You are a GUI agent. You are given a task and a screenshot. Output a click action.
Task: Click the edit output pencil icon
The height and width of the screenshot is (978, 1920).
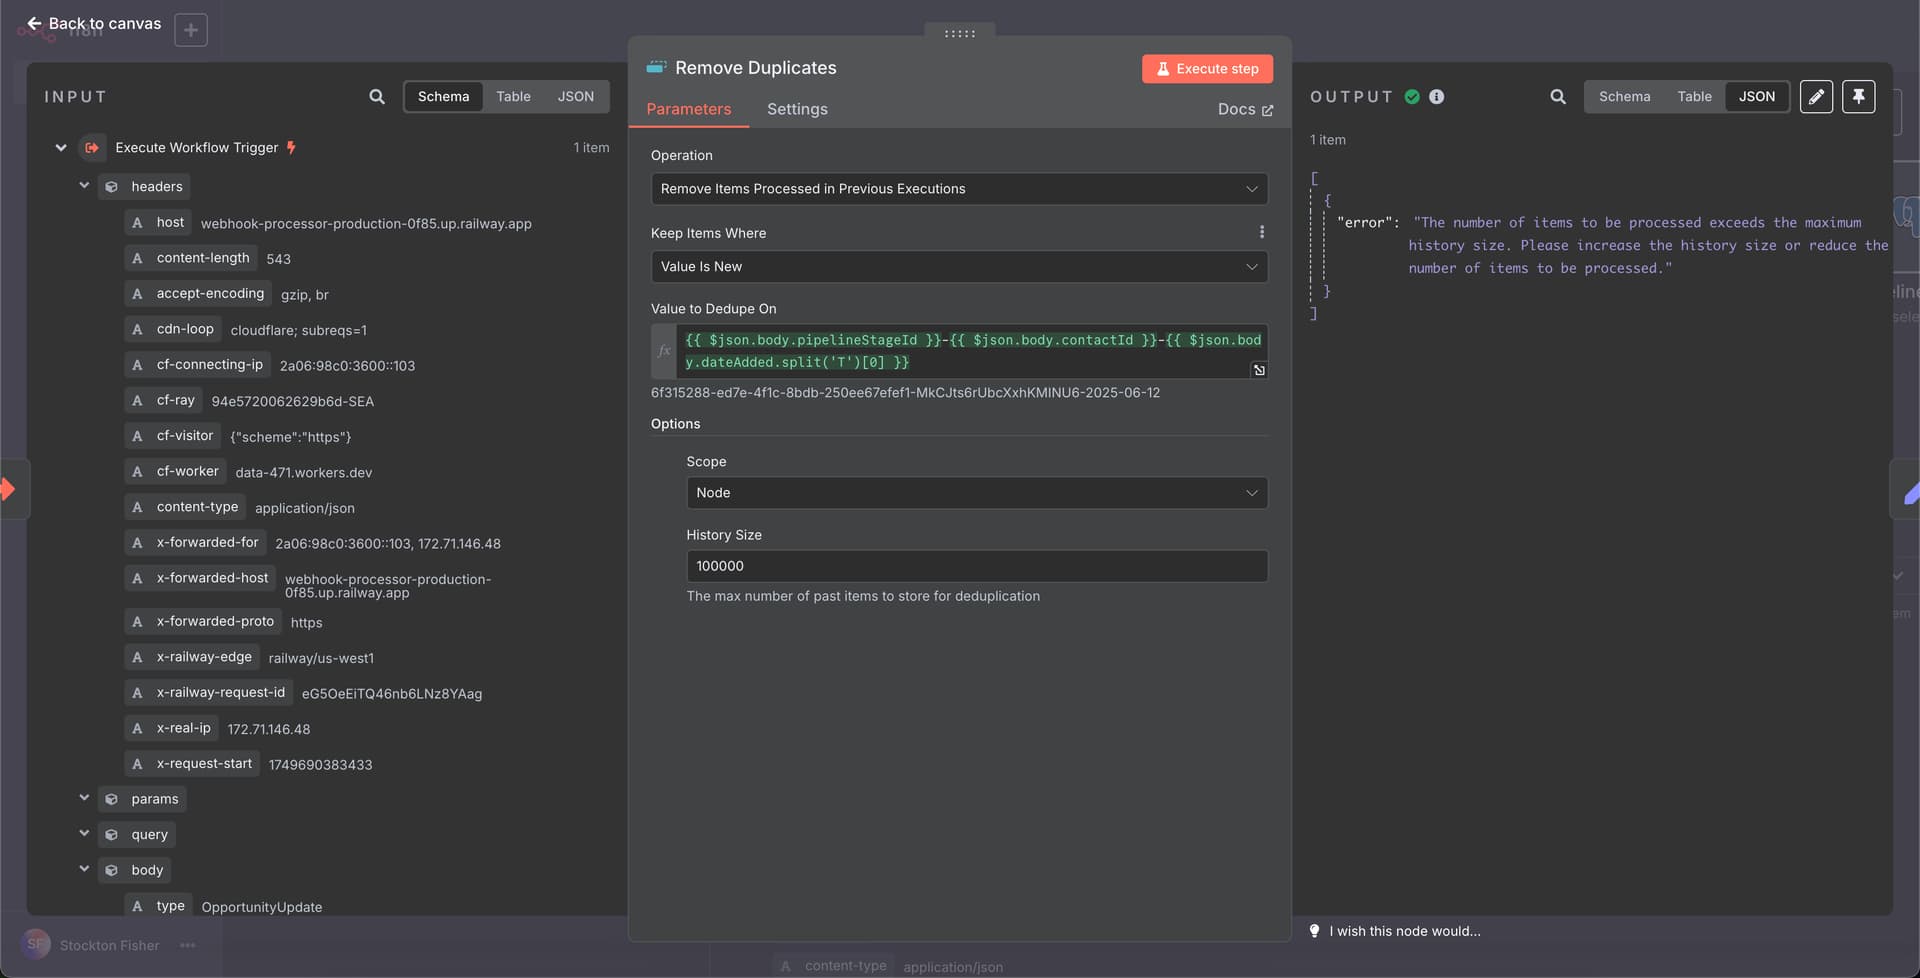(x=1816, y=97)
